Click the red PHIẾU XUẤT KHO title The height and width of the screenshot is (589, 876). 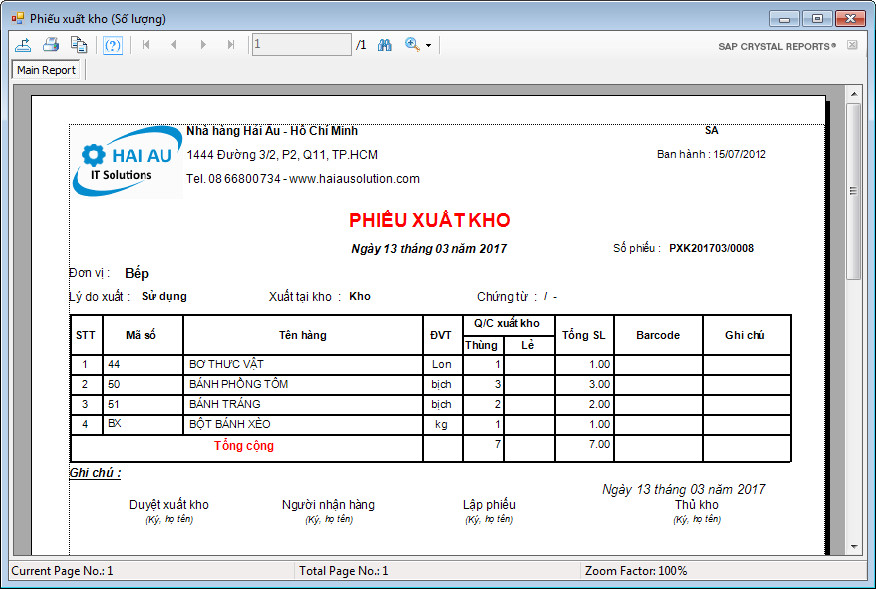coord(430,220)
